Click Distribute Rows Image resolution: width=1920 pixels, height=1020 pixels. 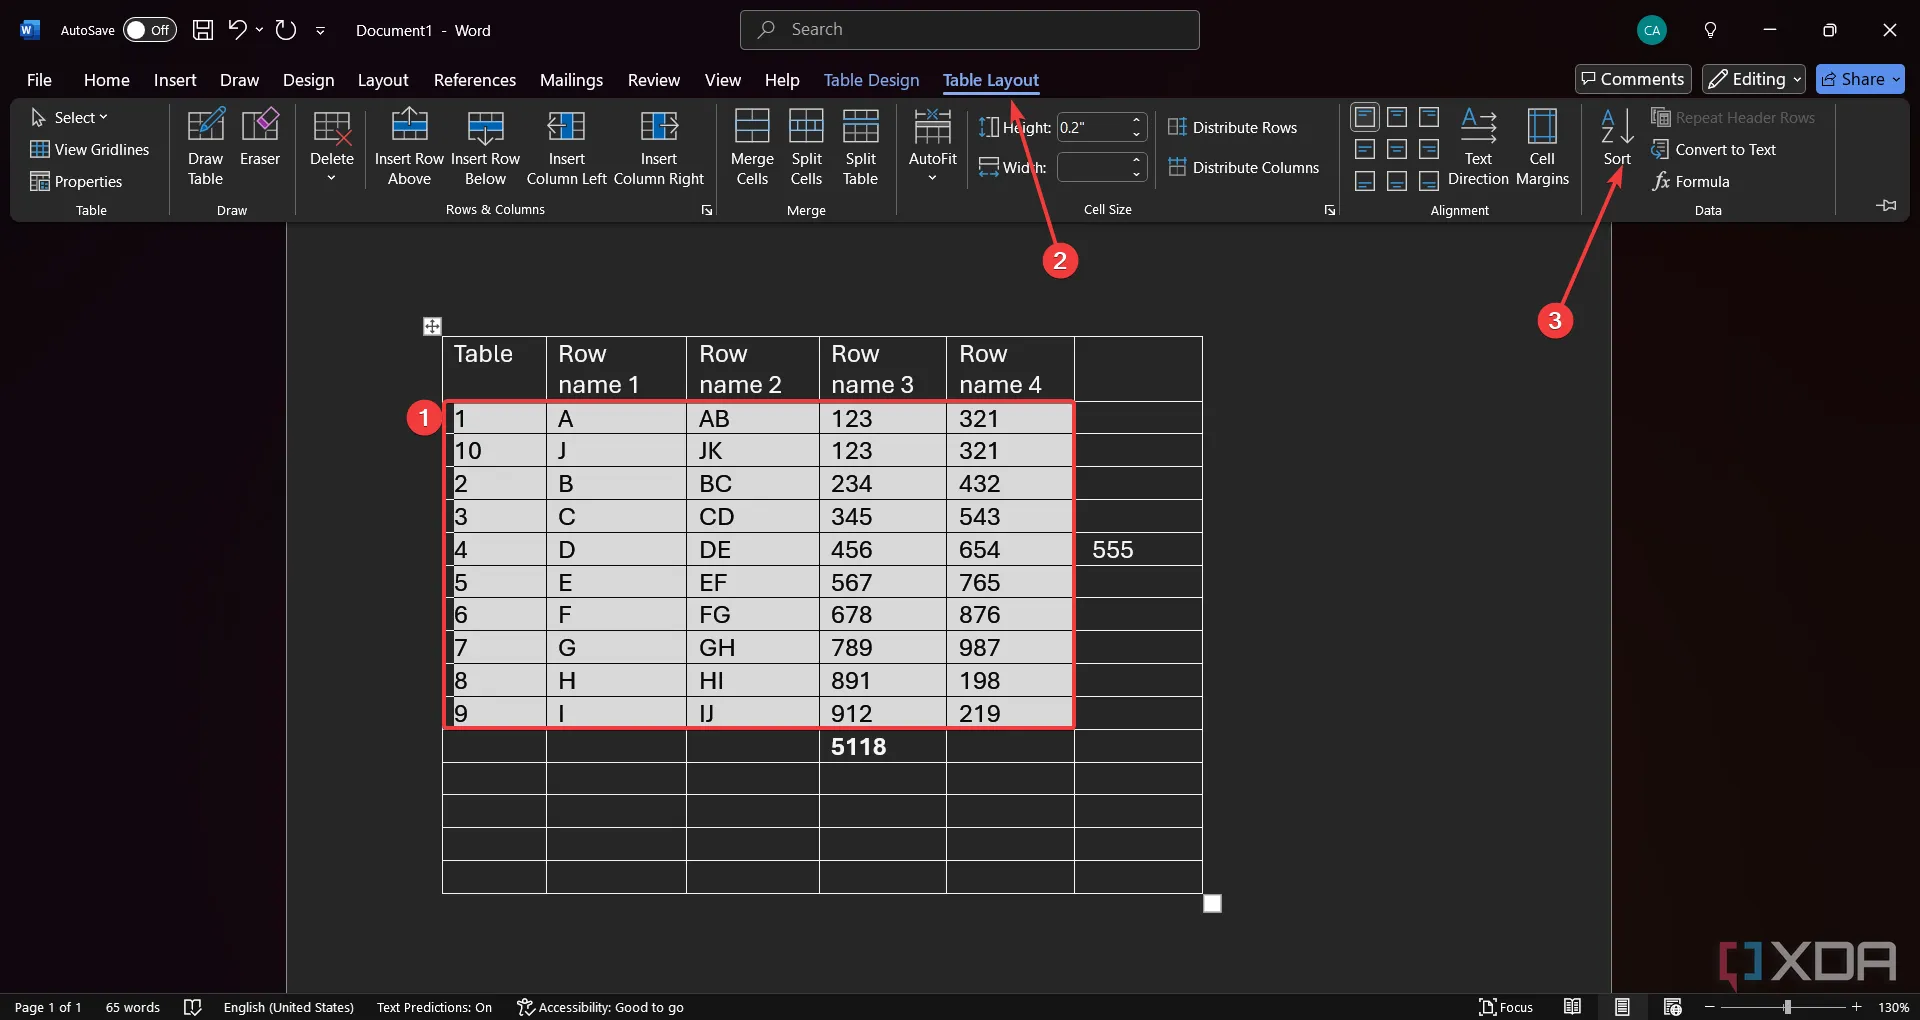pyautogui.click(x=1232, y=127)
